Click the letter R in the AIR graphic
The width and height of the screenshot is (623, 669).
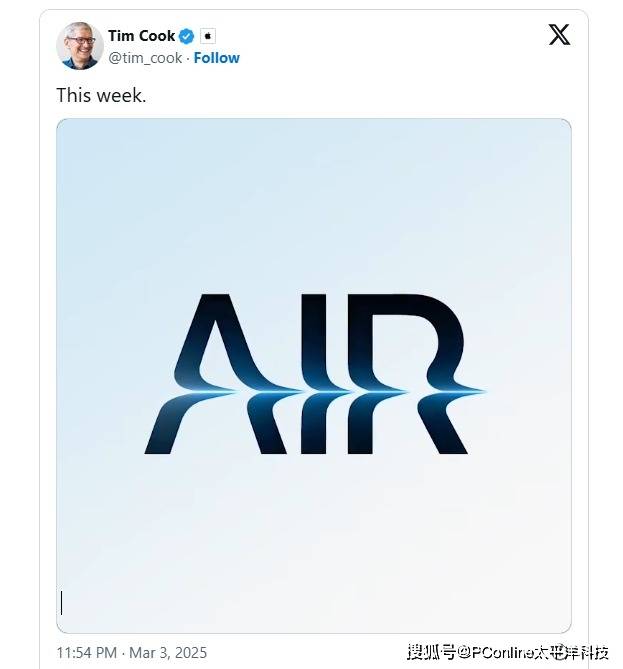(x=410, y=374)
